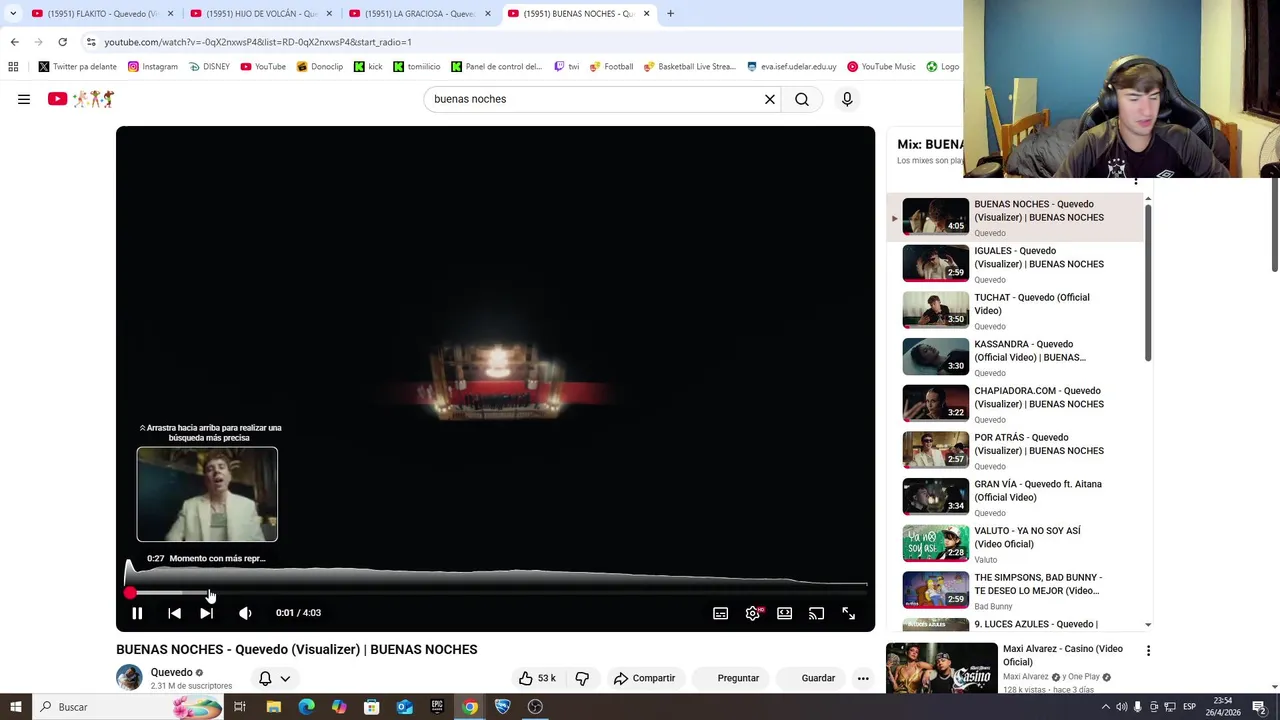The width and height of the screenshot is (1280, 720).
Task: Go back with browser back arrow
Action: pos(14,42)
